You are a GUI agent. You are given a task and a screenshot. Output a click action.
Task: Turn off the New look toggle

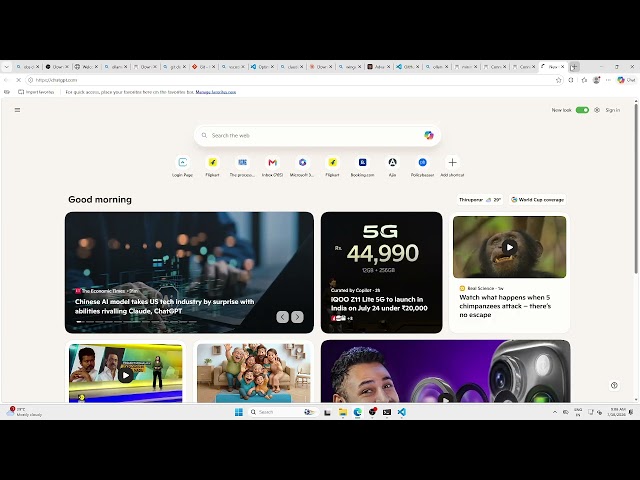pyautogui.click(x=582, y=110)
